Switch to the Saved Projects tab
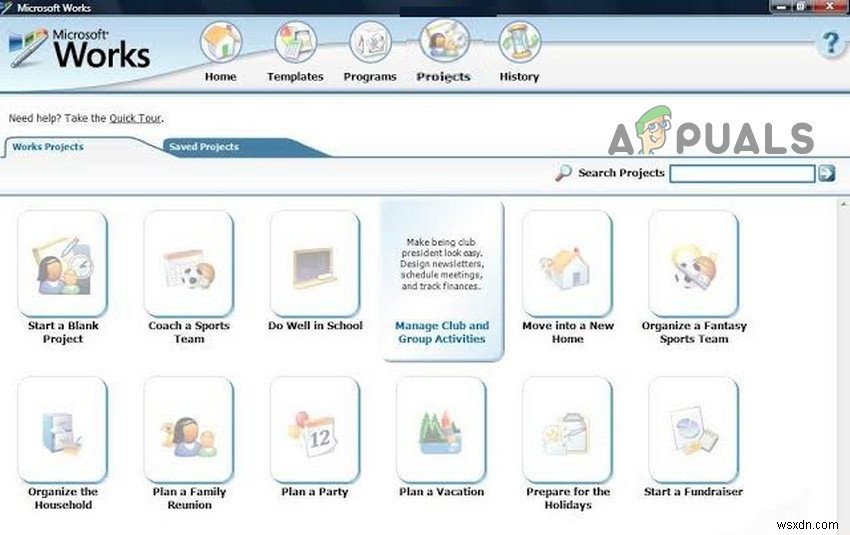The width and height of the screenshot is (850, 535). [204, 147]
